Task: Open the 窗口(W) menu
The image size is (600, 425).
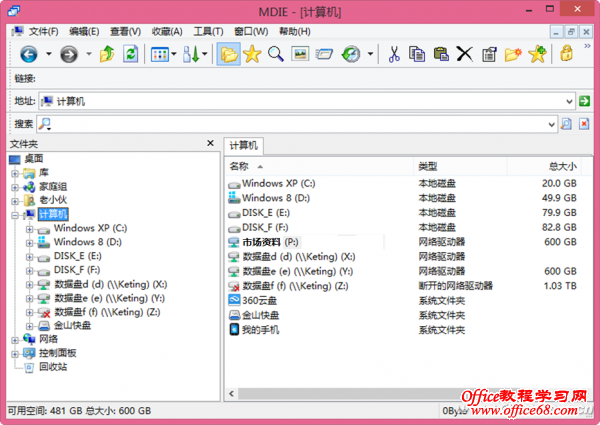Action: pos(251,32)
